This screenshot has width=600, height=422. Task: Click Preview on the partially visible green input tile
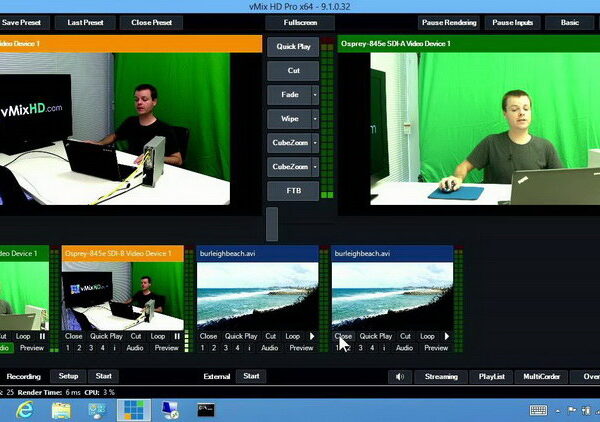pyautogui.click(x=32, y=348)
